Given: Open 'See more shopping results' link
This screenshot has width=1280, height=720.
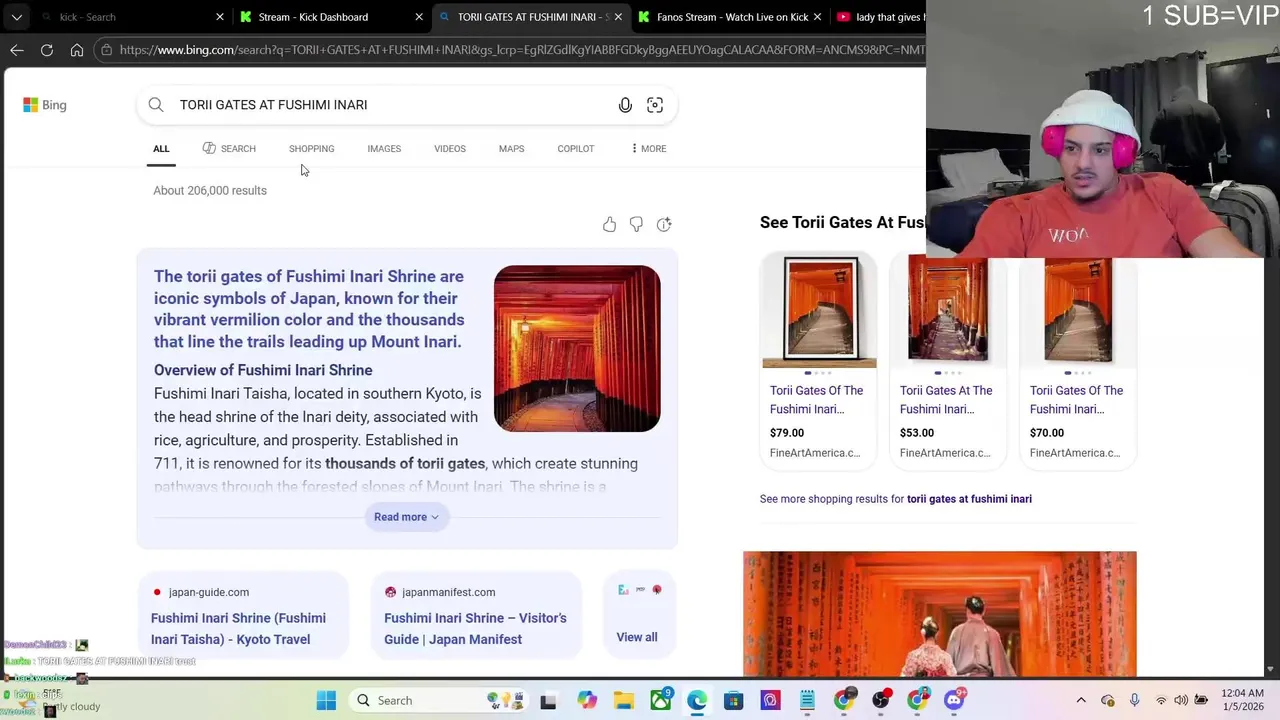Looking at the screenshot, I should 896,499.
